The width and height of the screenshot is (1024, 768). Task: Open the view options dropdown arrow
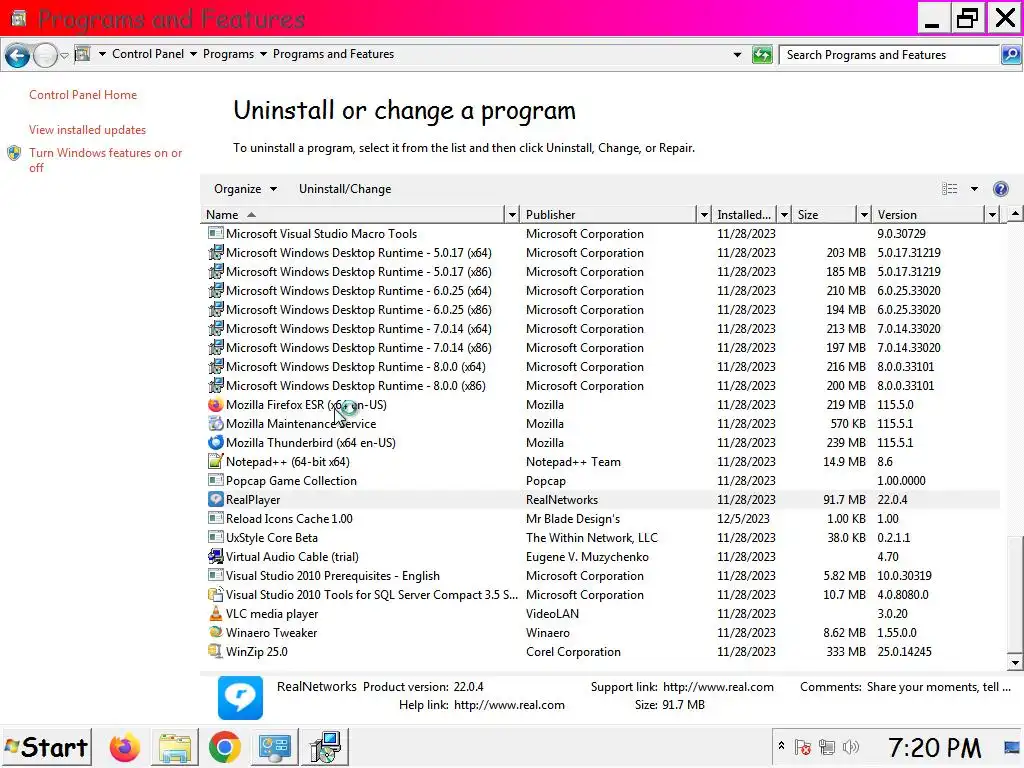[x=974, y=189]
